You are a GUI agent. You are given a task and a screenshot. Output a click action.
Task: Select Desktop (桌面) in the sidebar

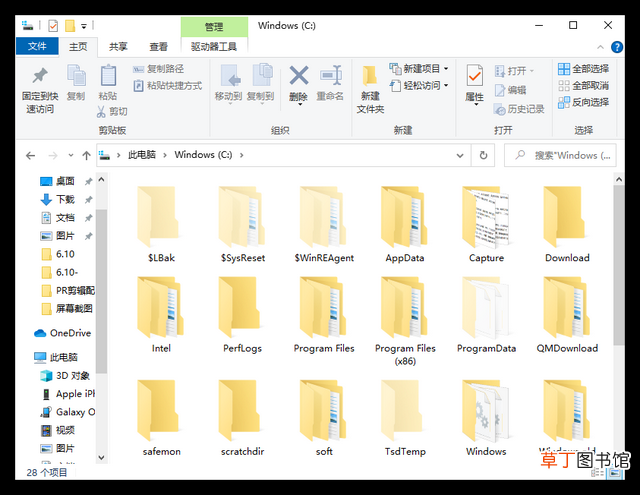(x=65, y=181)
